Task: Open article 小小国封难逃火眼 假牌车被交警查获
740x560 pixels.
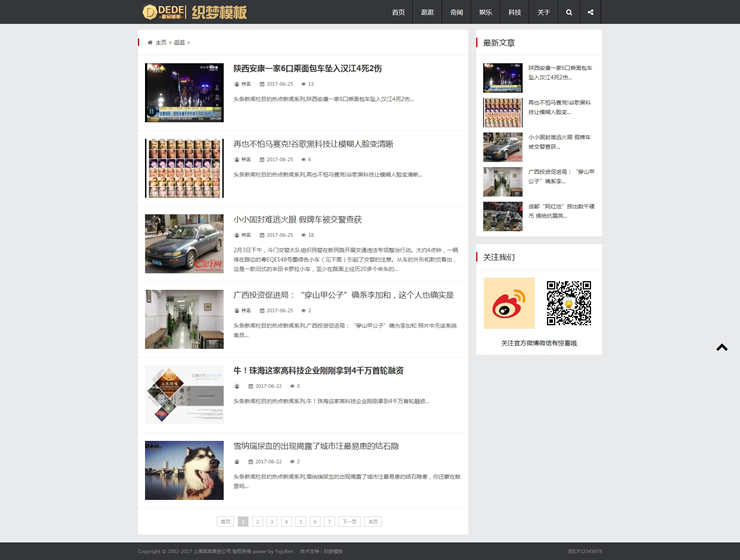Action: tap(297, 219)
